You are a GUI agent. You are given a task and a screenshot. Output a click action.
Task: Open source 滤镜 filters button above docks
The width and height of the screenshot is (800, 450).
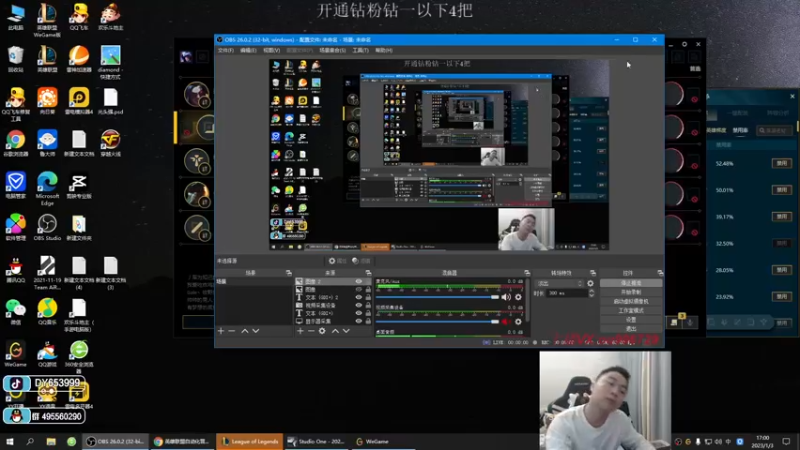[361, 261]
